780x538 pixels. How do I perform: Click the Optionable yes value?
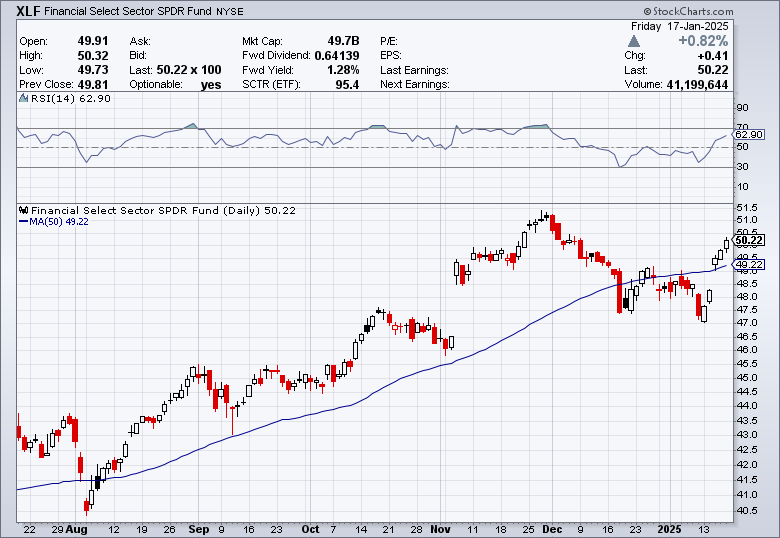[x=211, y=85]
